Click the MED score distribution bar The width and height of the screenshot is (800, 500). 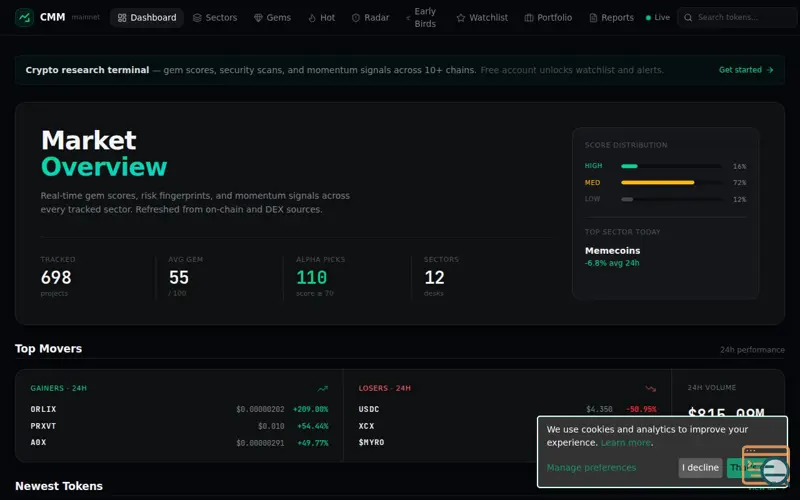tap(671, 183)
